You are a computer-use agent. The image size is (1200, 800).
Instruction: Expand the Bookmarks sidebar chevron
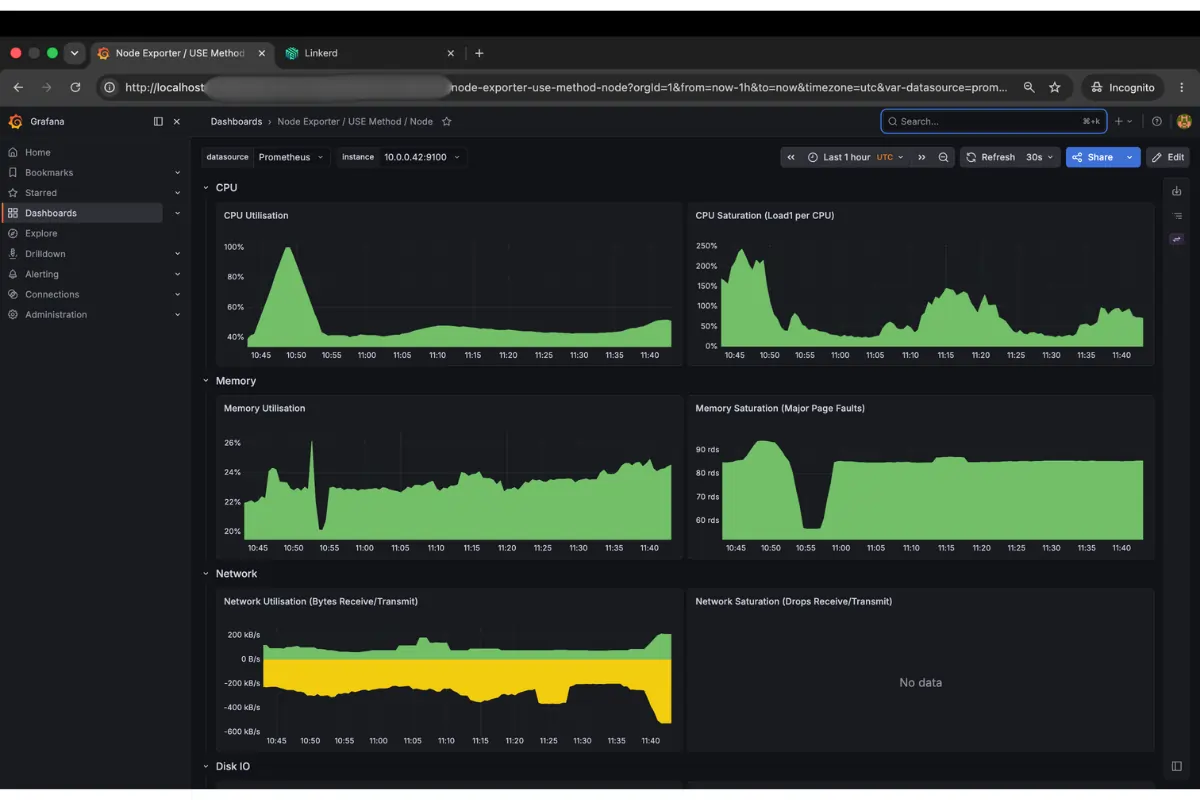(x=177, y=173)
